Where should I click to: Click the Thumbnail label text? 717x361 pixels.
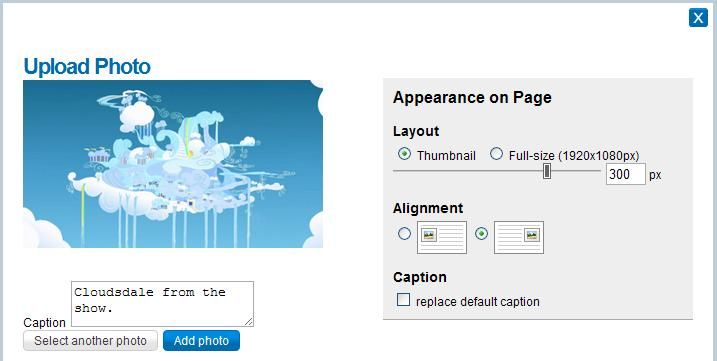tap(446, 156)
